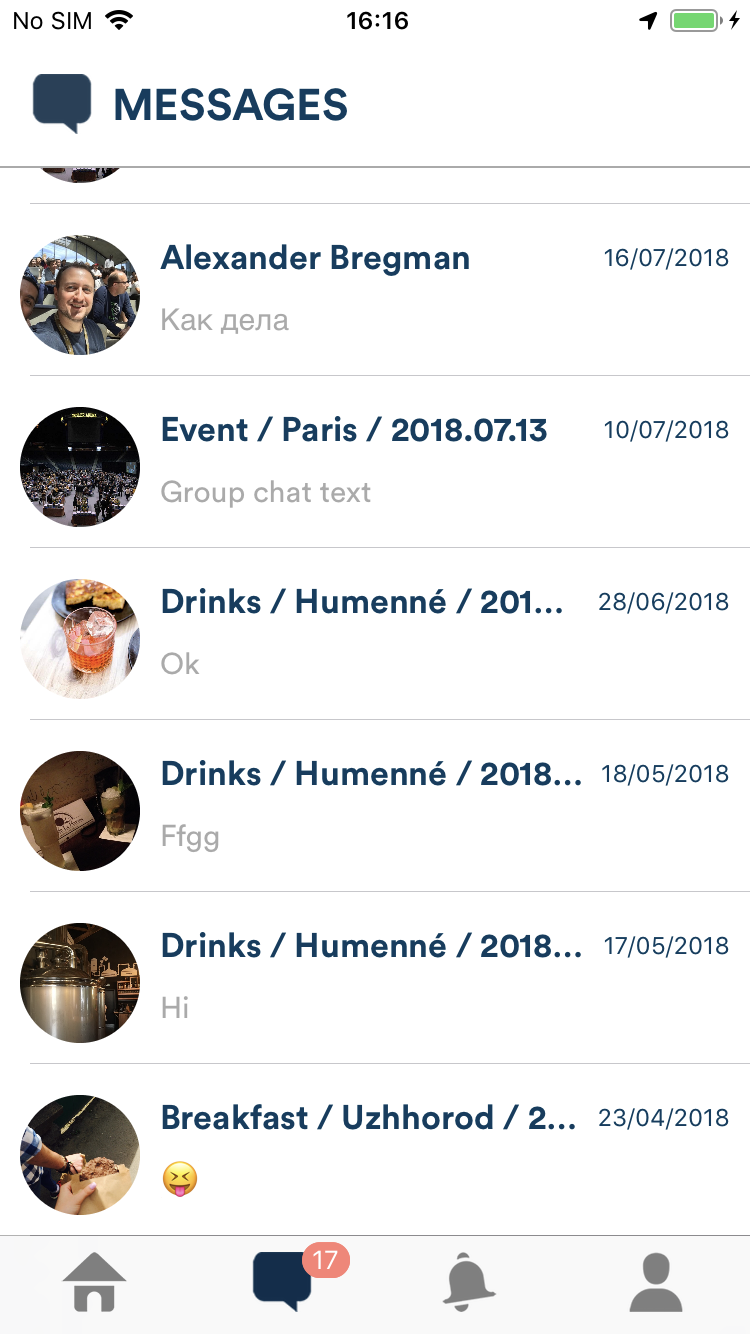Open Alexander Bregman conversation
This screenshot has height=1334, width=750.
click(x=375, y=290)
